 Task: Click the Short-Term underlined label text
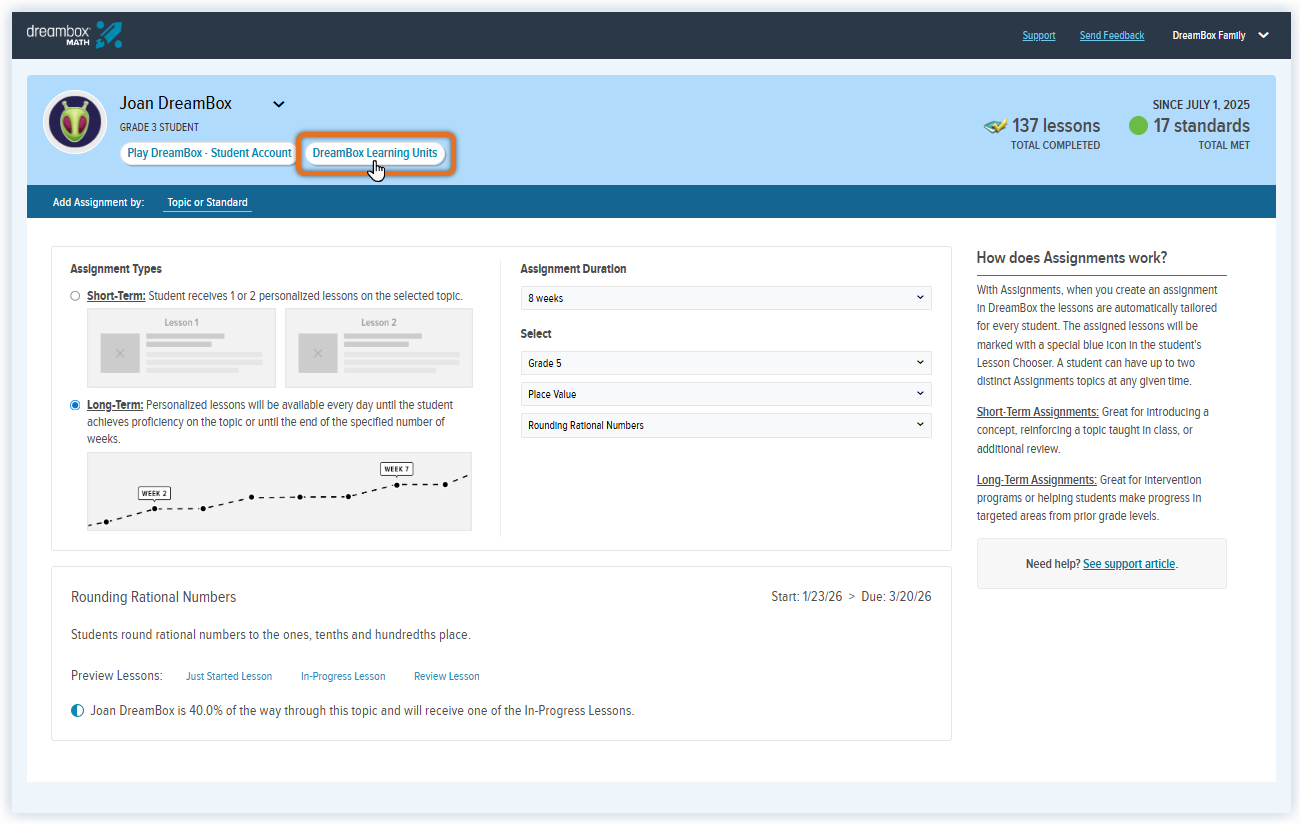pos(116,296)
